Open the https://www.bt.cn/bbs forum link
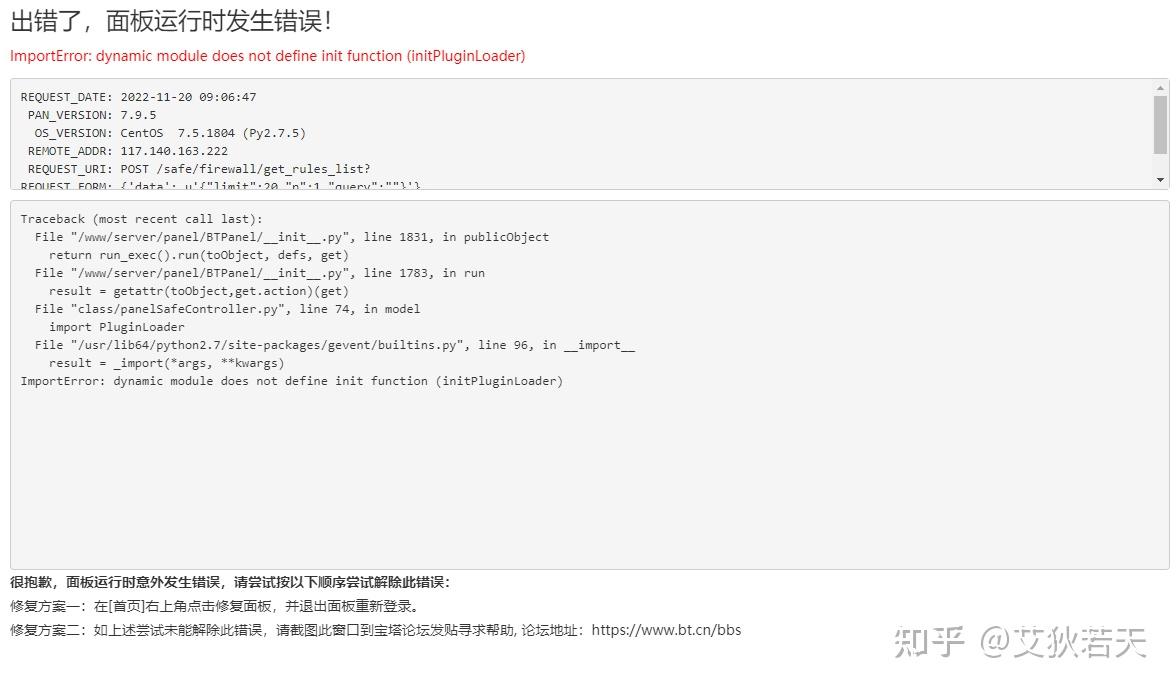Screen dimensions: 1176x690 pos(667,630)
